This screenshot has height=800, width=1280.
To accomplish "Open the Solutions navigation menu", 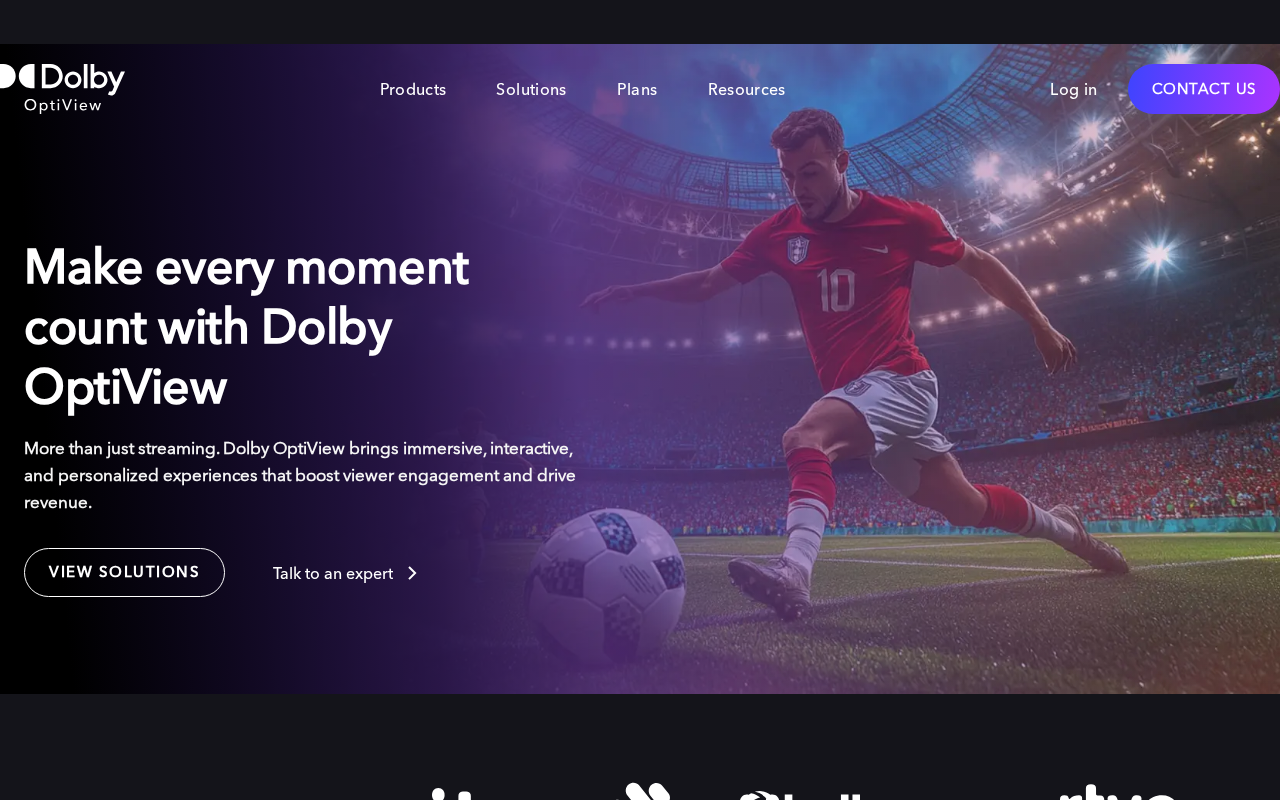I will 531,90.
